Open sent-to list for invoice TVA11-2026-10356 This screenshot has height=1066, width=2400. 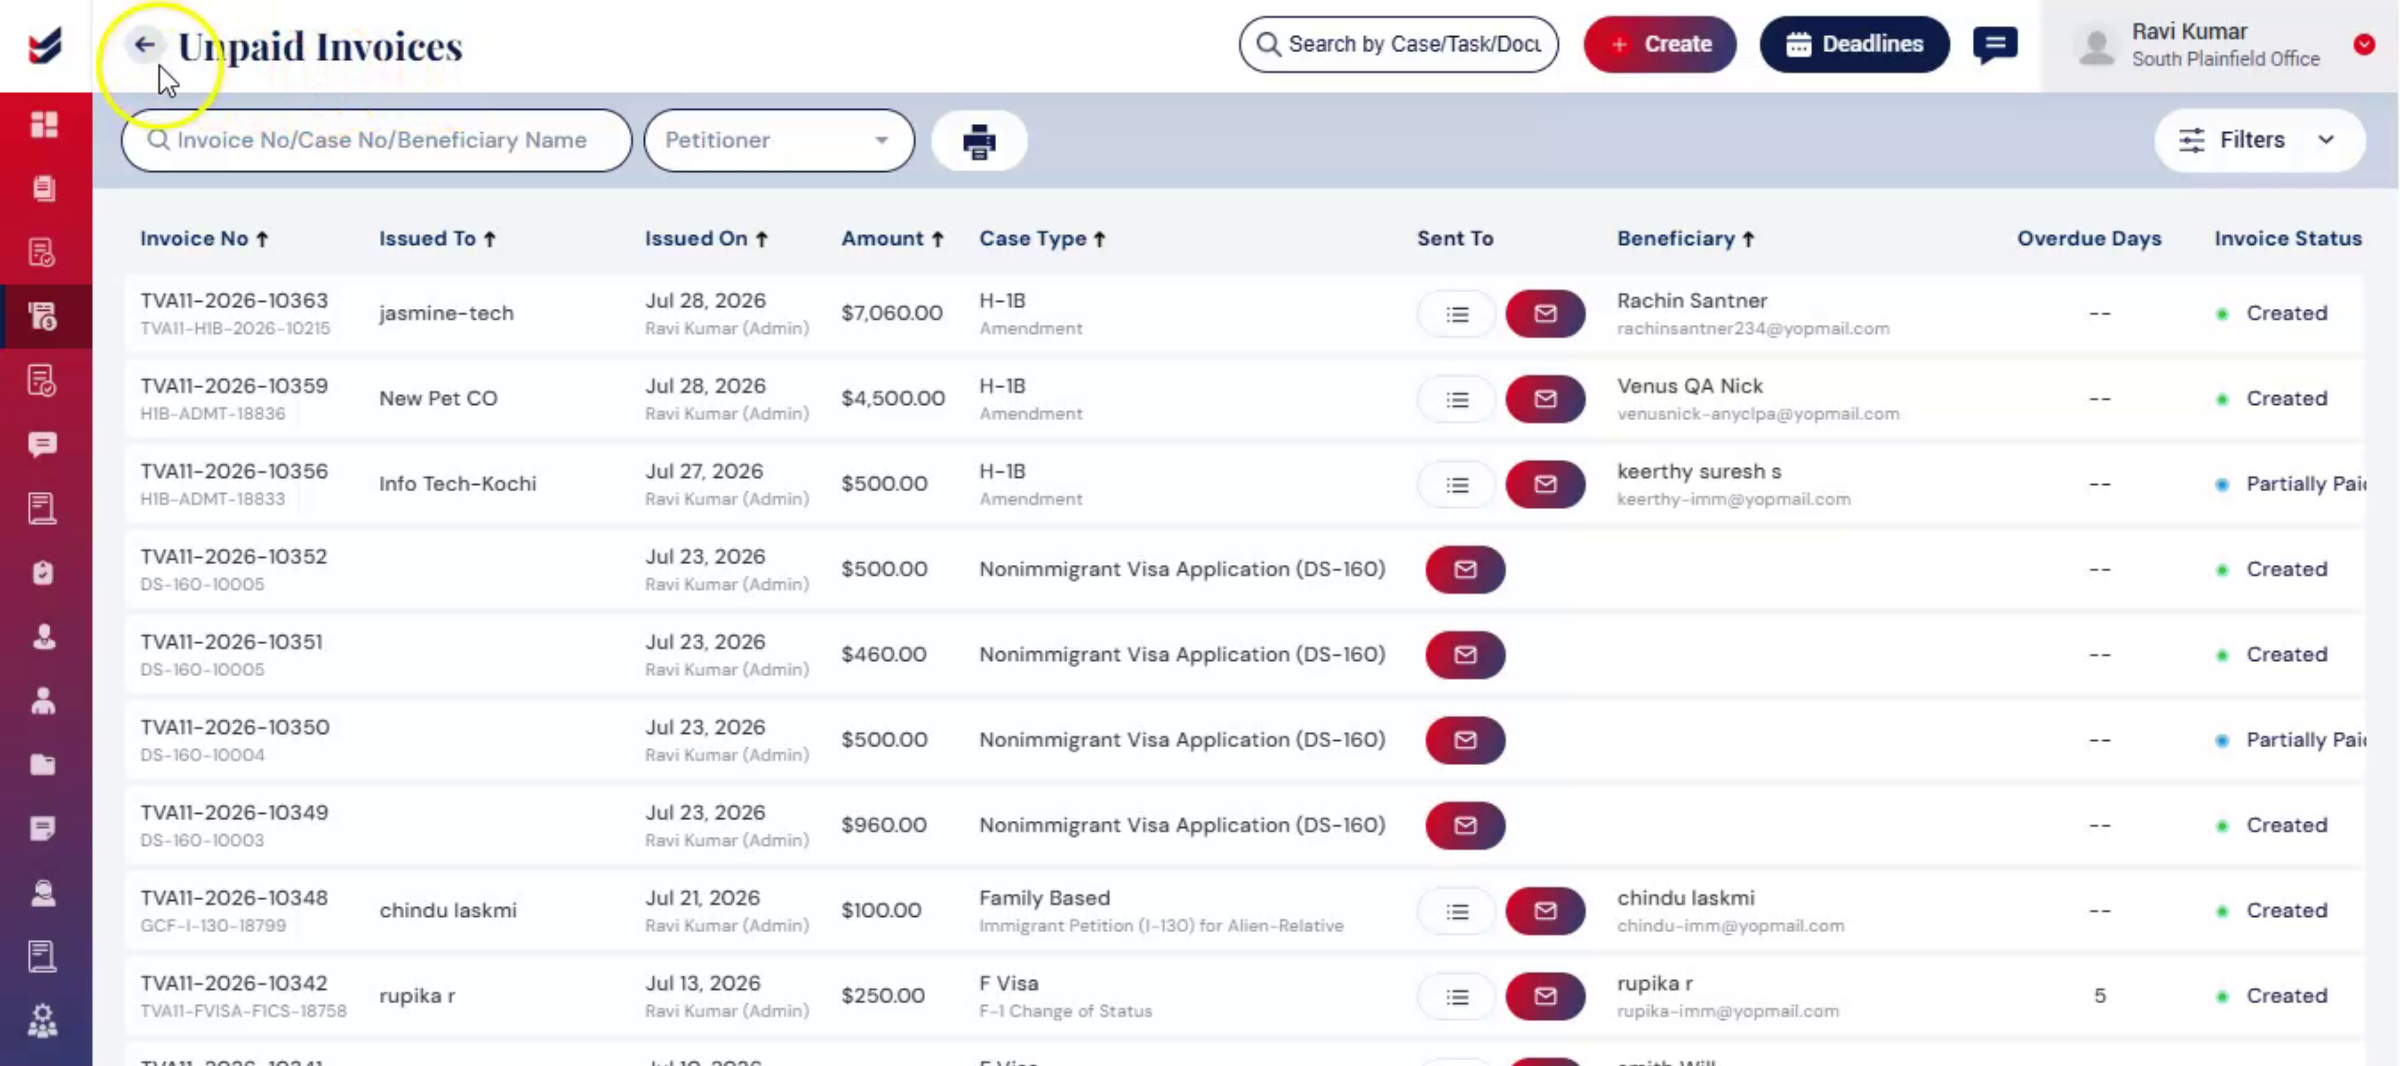coord(1457,484)
